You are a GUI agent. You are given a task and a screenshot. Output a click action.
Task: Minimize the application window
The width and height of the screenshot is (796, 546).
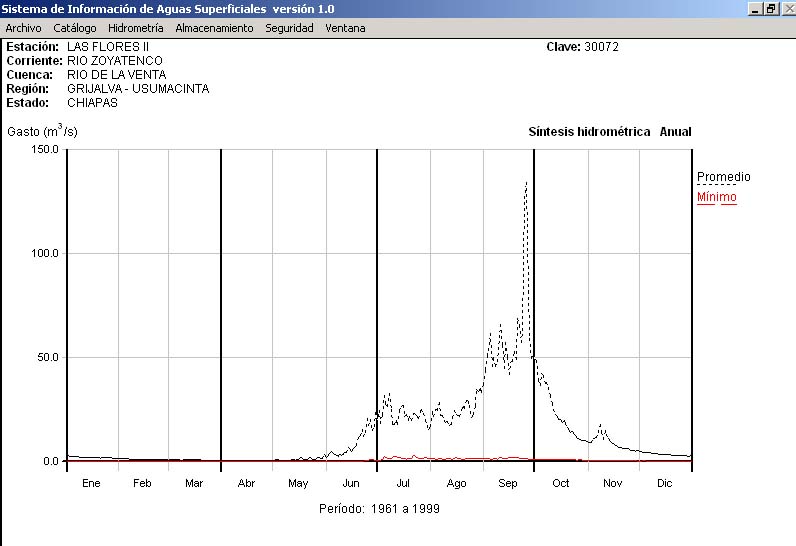pyautogui.click(x=756, y=8)
